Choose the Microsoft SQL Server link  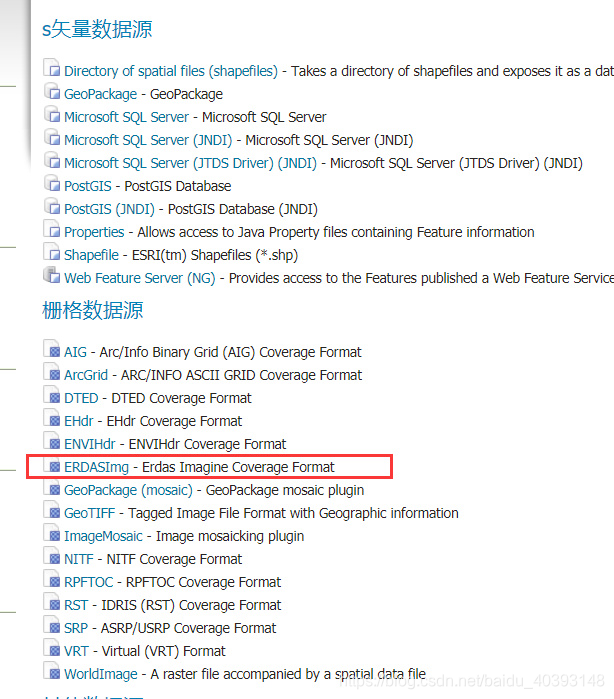[127, 117]
